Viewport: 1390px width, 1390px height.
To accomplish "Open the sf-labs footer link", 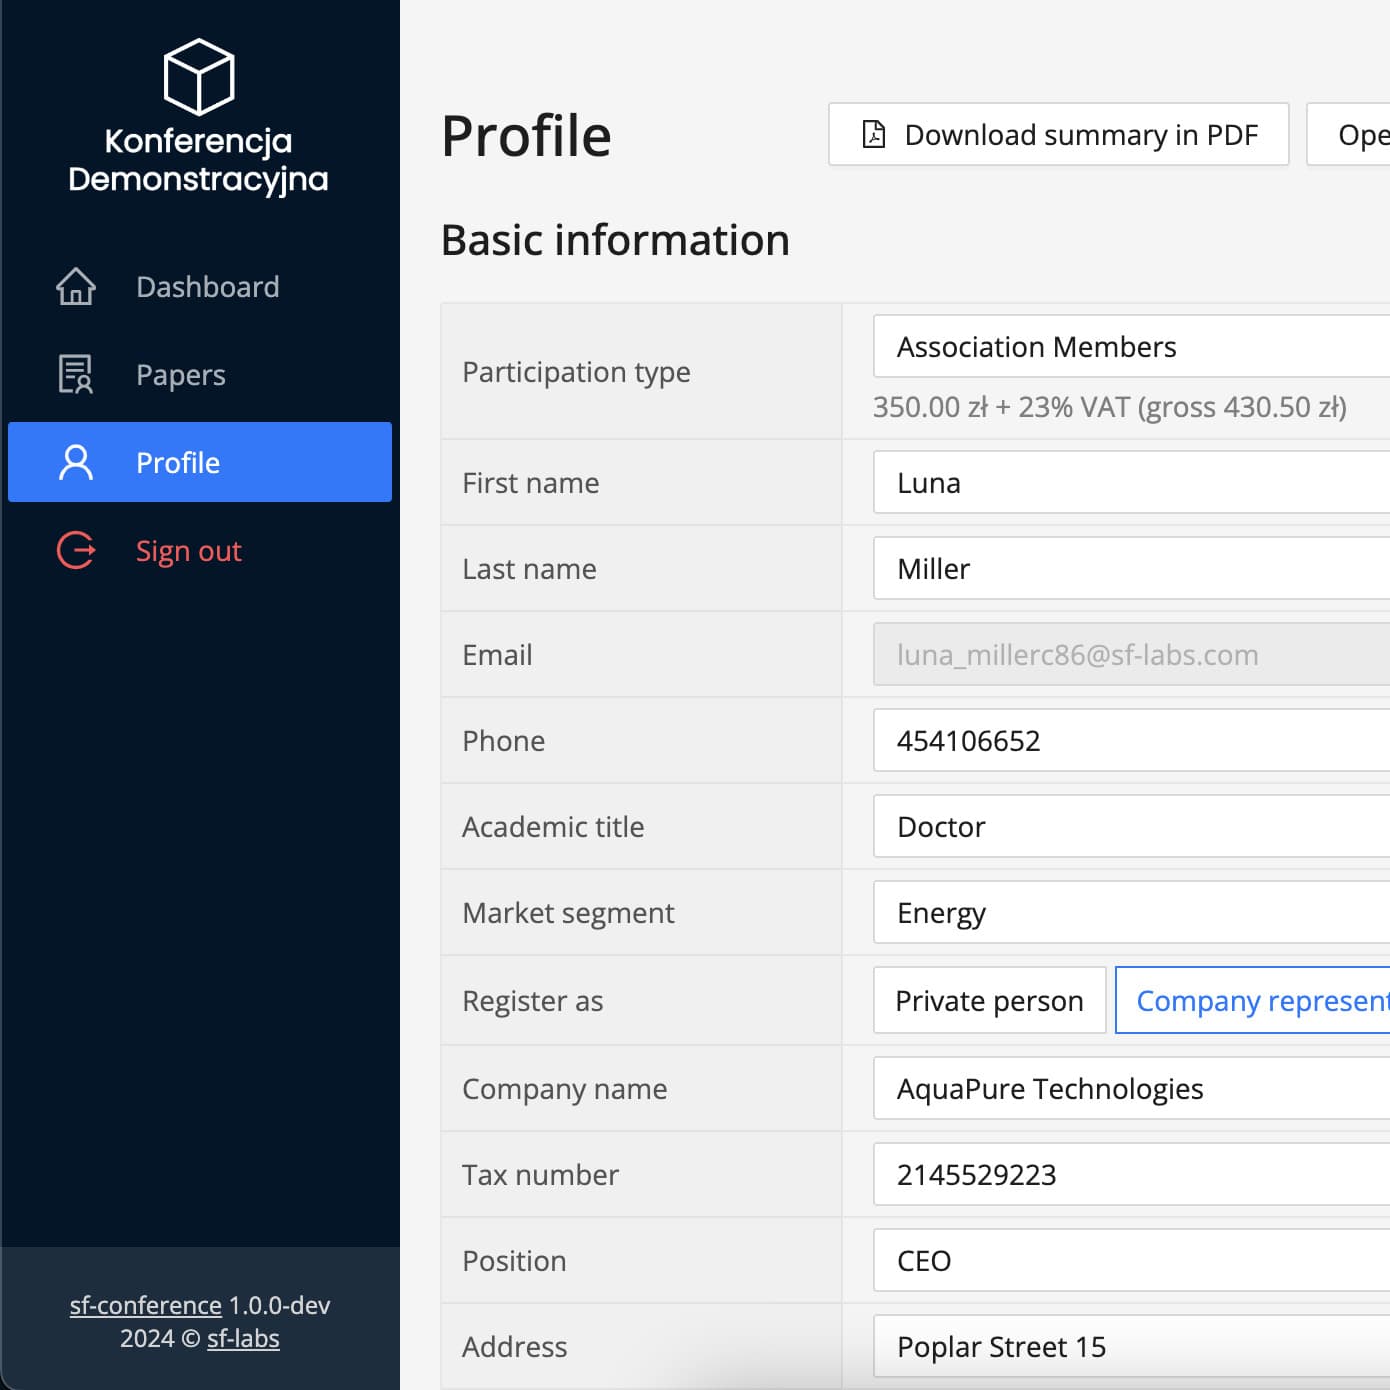I will pos(243,1338).
